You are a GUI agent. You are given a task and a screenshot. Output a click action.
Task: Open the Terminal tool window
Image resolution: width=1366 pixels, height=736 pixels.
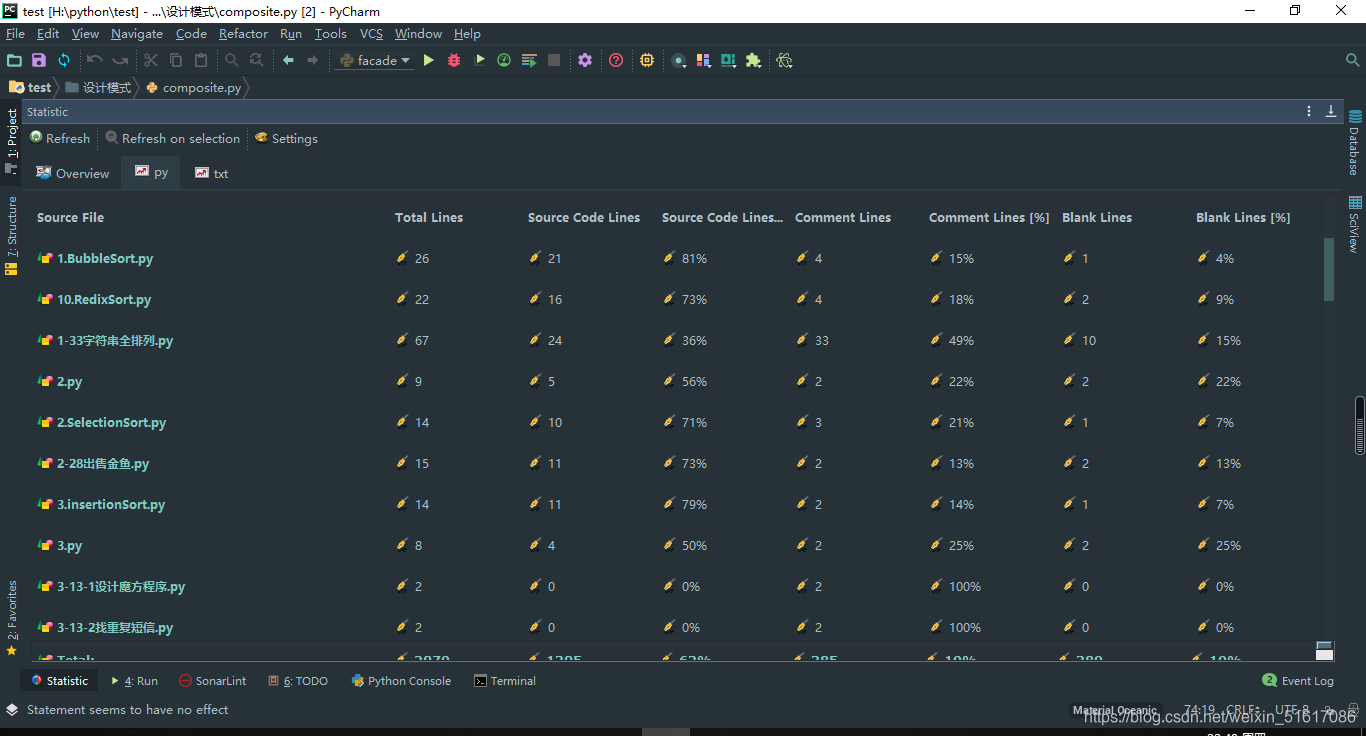point(505,681)
